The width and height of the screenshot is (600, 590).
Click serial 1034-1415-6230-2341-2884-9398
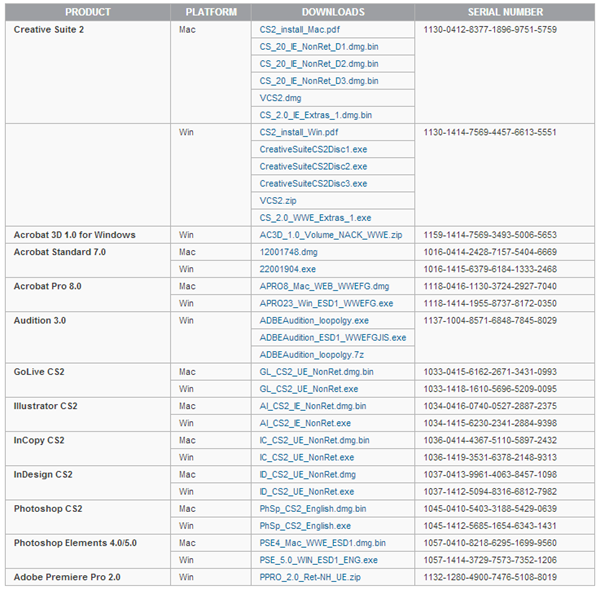(x=490, y=423)
